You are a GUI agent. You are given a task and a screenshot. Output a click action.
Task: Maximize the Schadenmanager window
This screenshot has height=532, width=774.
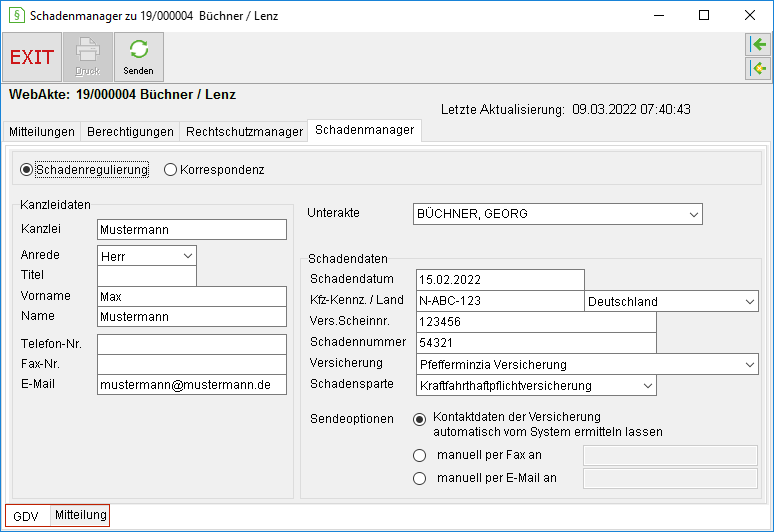704,15
